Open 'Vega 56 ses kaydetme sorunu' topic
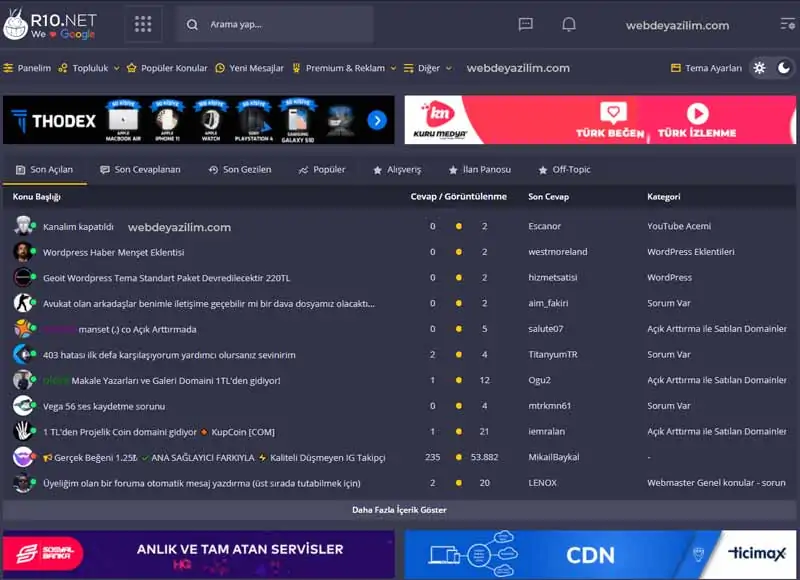 click(x=104, y=407)
